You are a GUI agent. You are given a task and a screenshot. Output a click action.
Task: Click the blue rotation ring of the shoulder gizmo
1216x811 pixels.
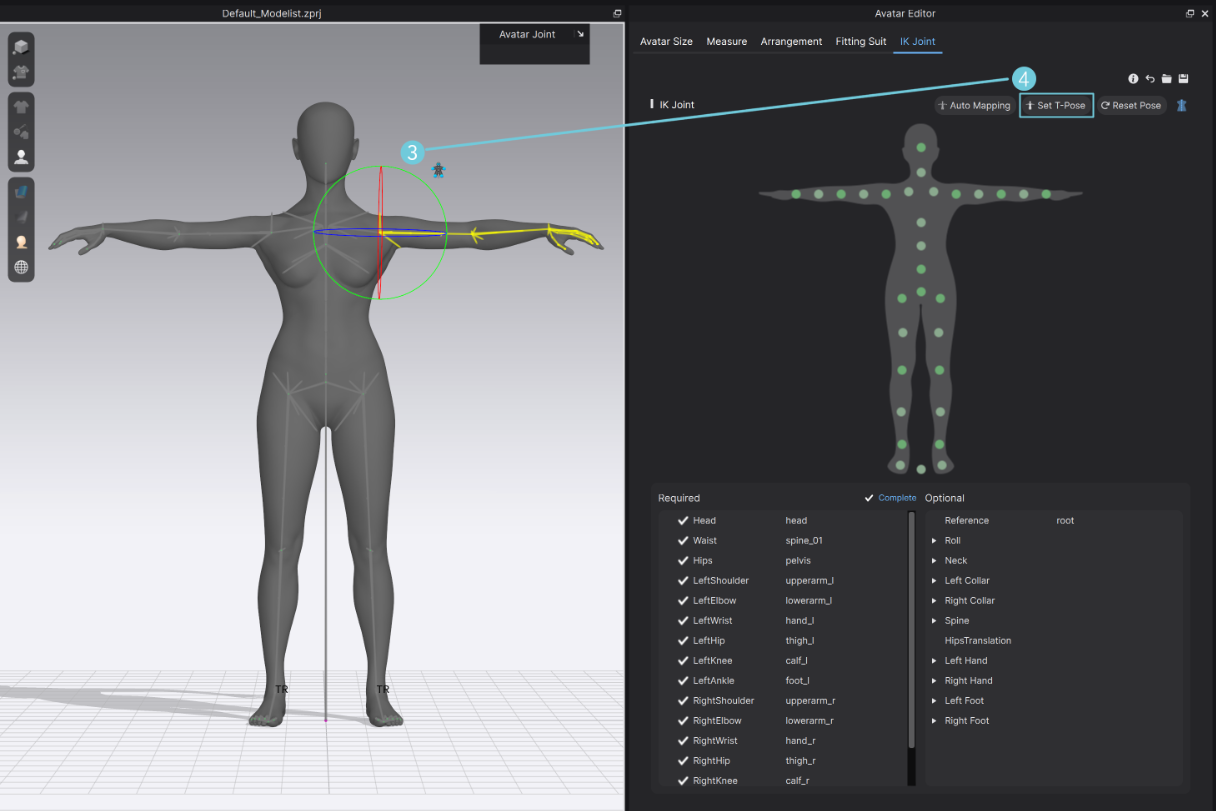point(345,228)
